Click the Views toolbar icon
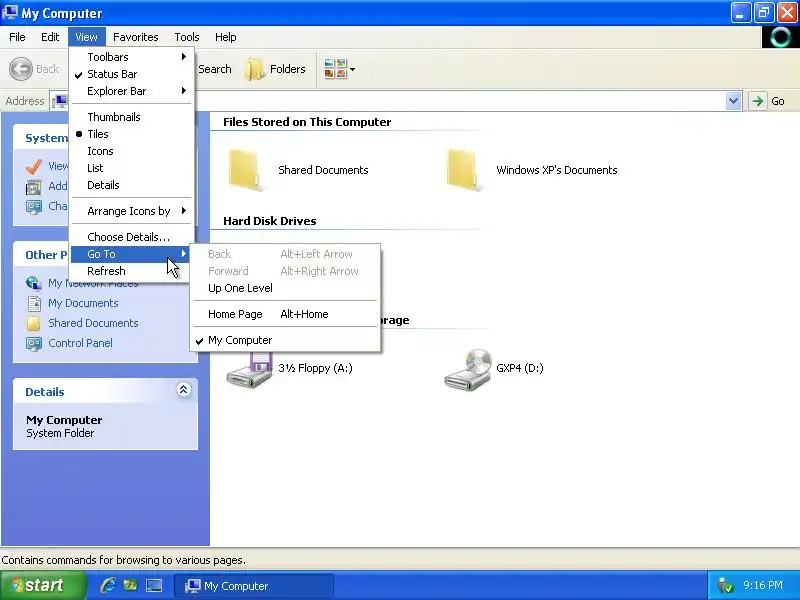The width and height of the screenshot is (800, 600). pos(335,69)
